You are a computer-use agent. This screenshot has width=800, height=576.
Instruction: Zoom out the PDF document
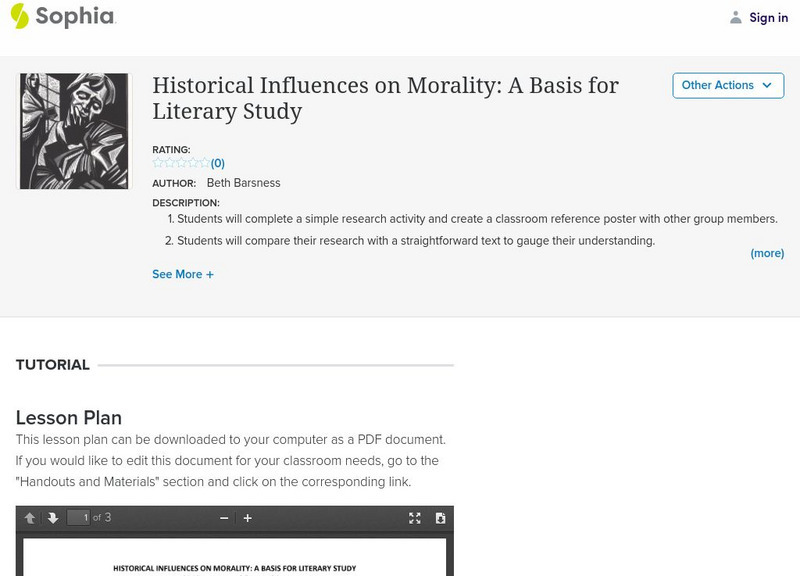tap(224, 518)
